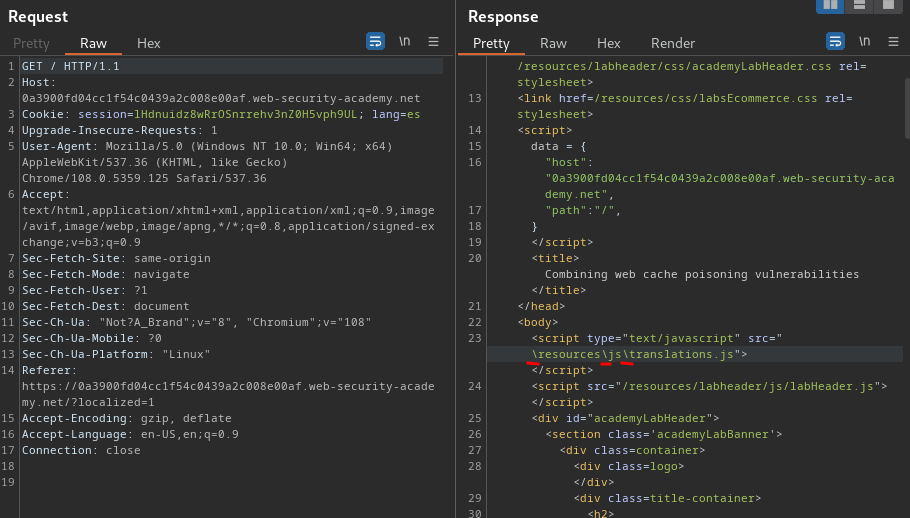Select the top-bottom split layout icon

pyautogui.click(x=859, y=5)
